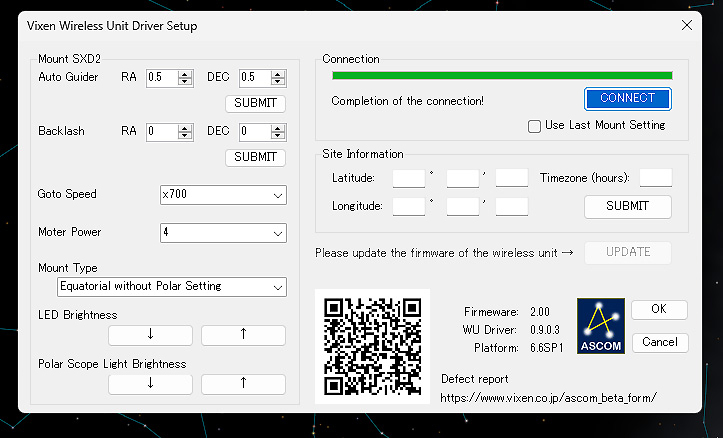Open the vixen.co.jp defect report URL

548,397
